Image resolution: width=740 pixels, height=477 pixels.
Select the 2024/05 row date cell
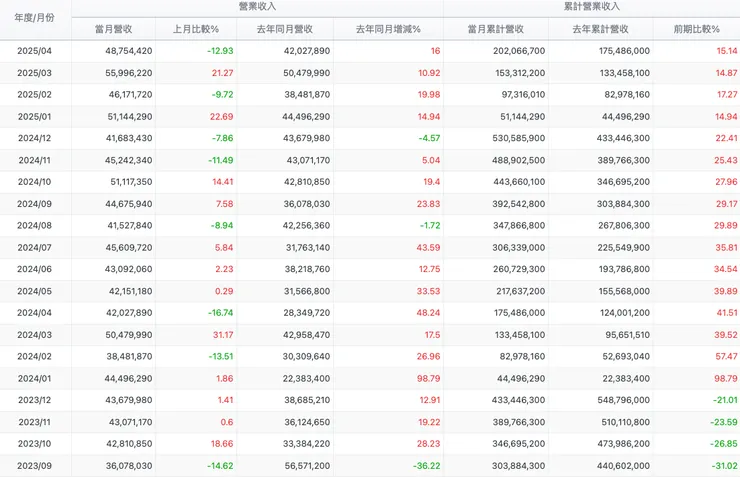coord(34,291)
